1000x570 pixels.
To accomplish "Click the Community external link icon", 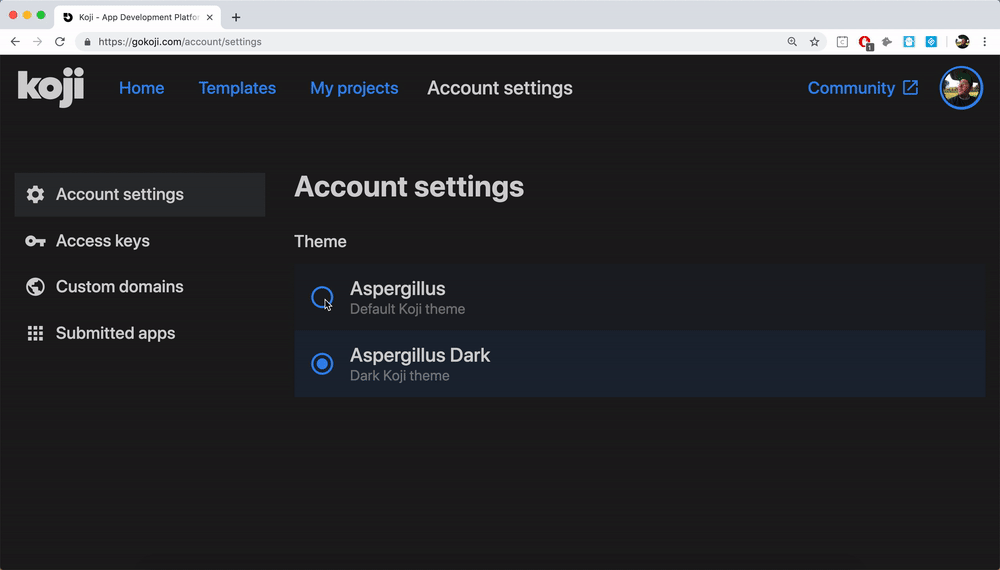I will 911,87.
